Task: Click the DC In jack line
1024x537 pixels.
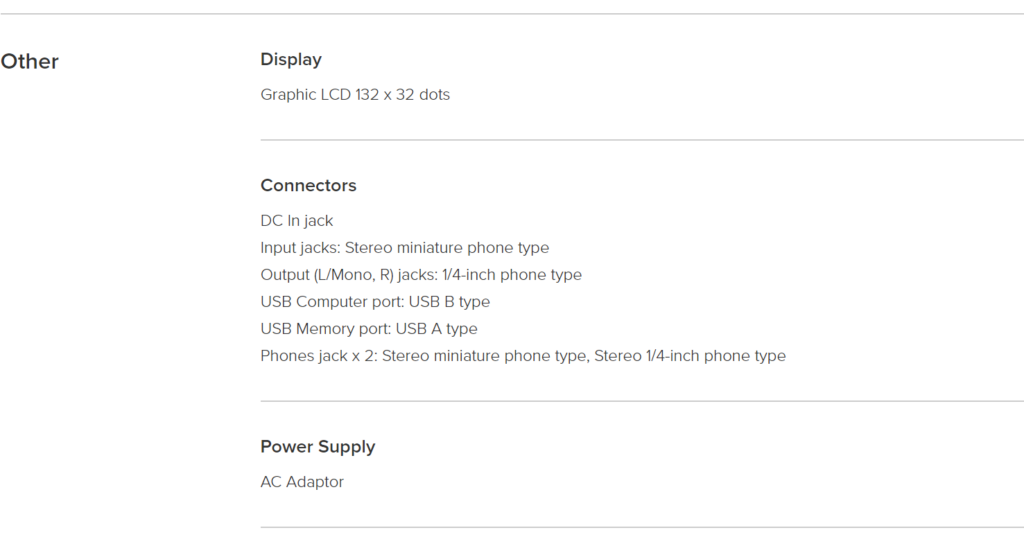Action: (296, 221)
